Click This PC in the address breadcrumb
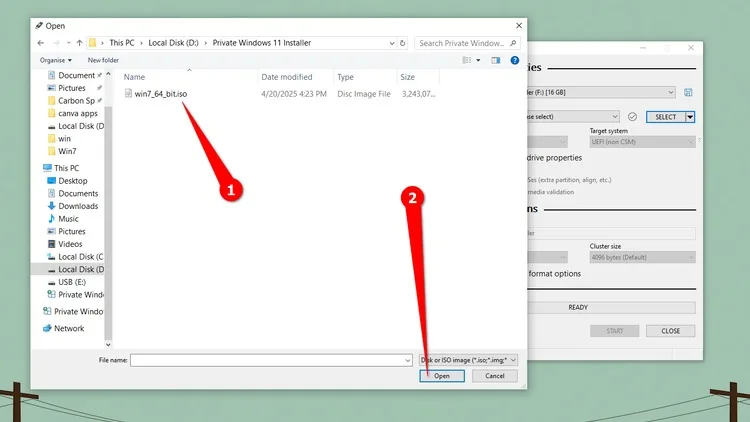750x422 pixels. 122,43
